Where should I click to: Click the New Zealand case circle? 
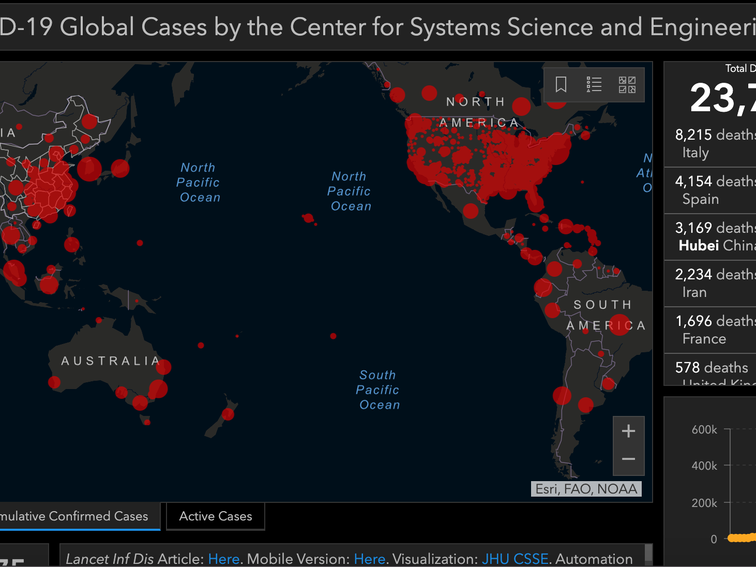click(228, 414)
